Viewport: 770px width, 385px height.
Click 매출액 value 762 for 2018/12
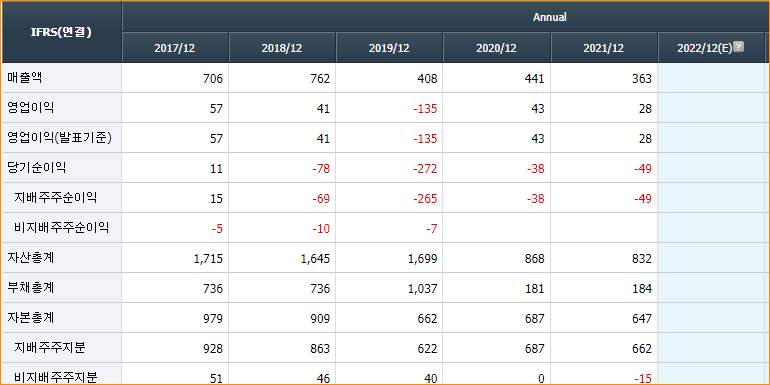click(320, 79)
